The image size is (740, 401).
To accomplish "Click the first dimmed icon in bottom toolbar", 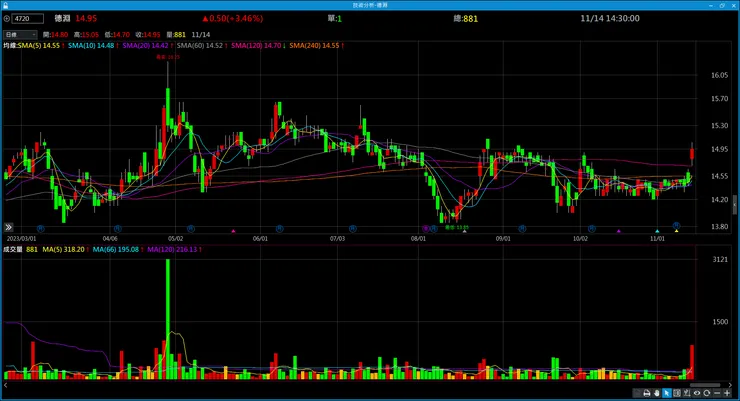I will [x=637, y=393].
